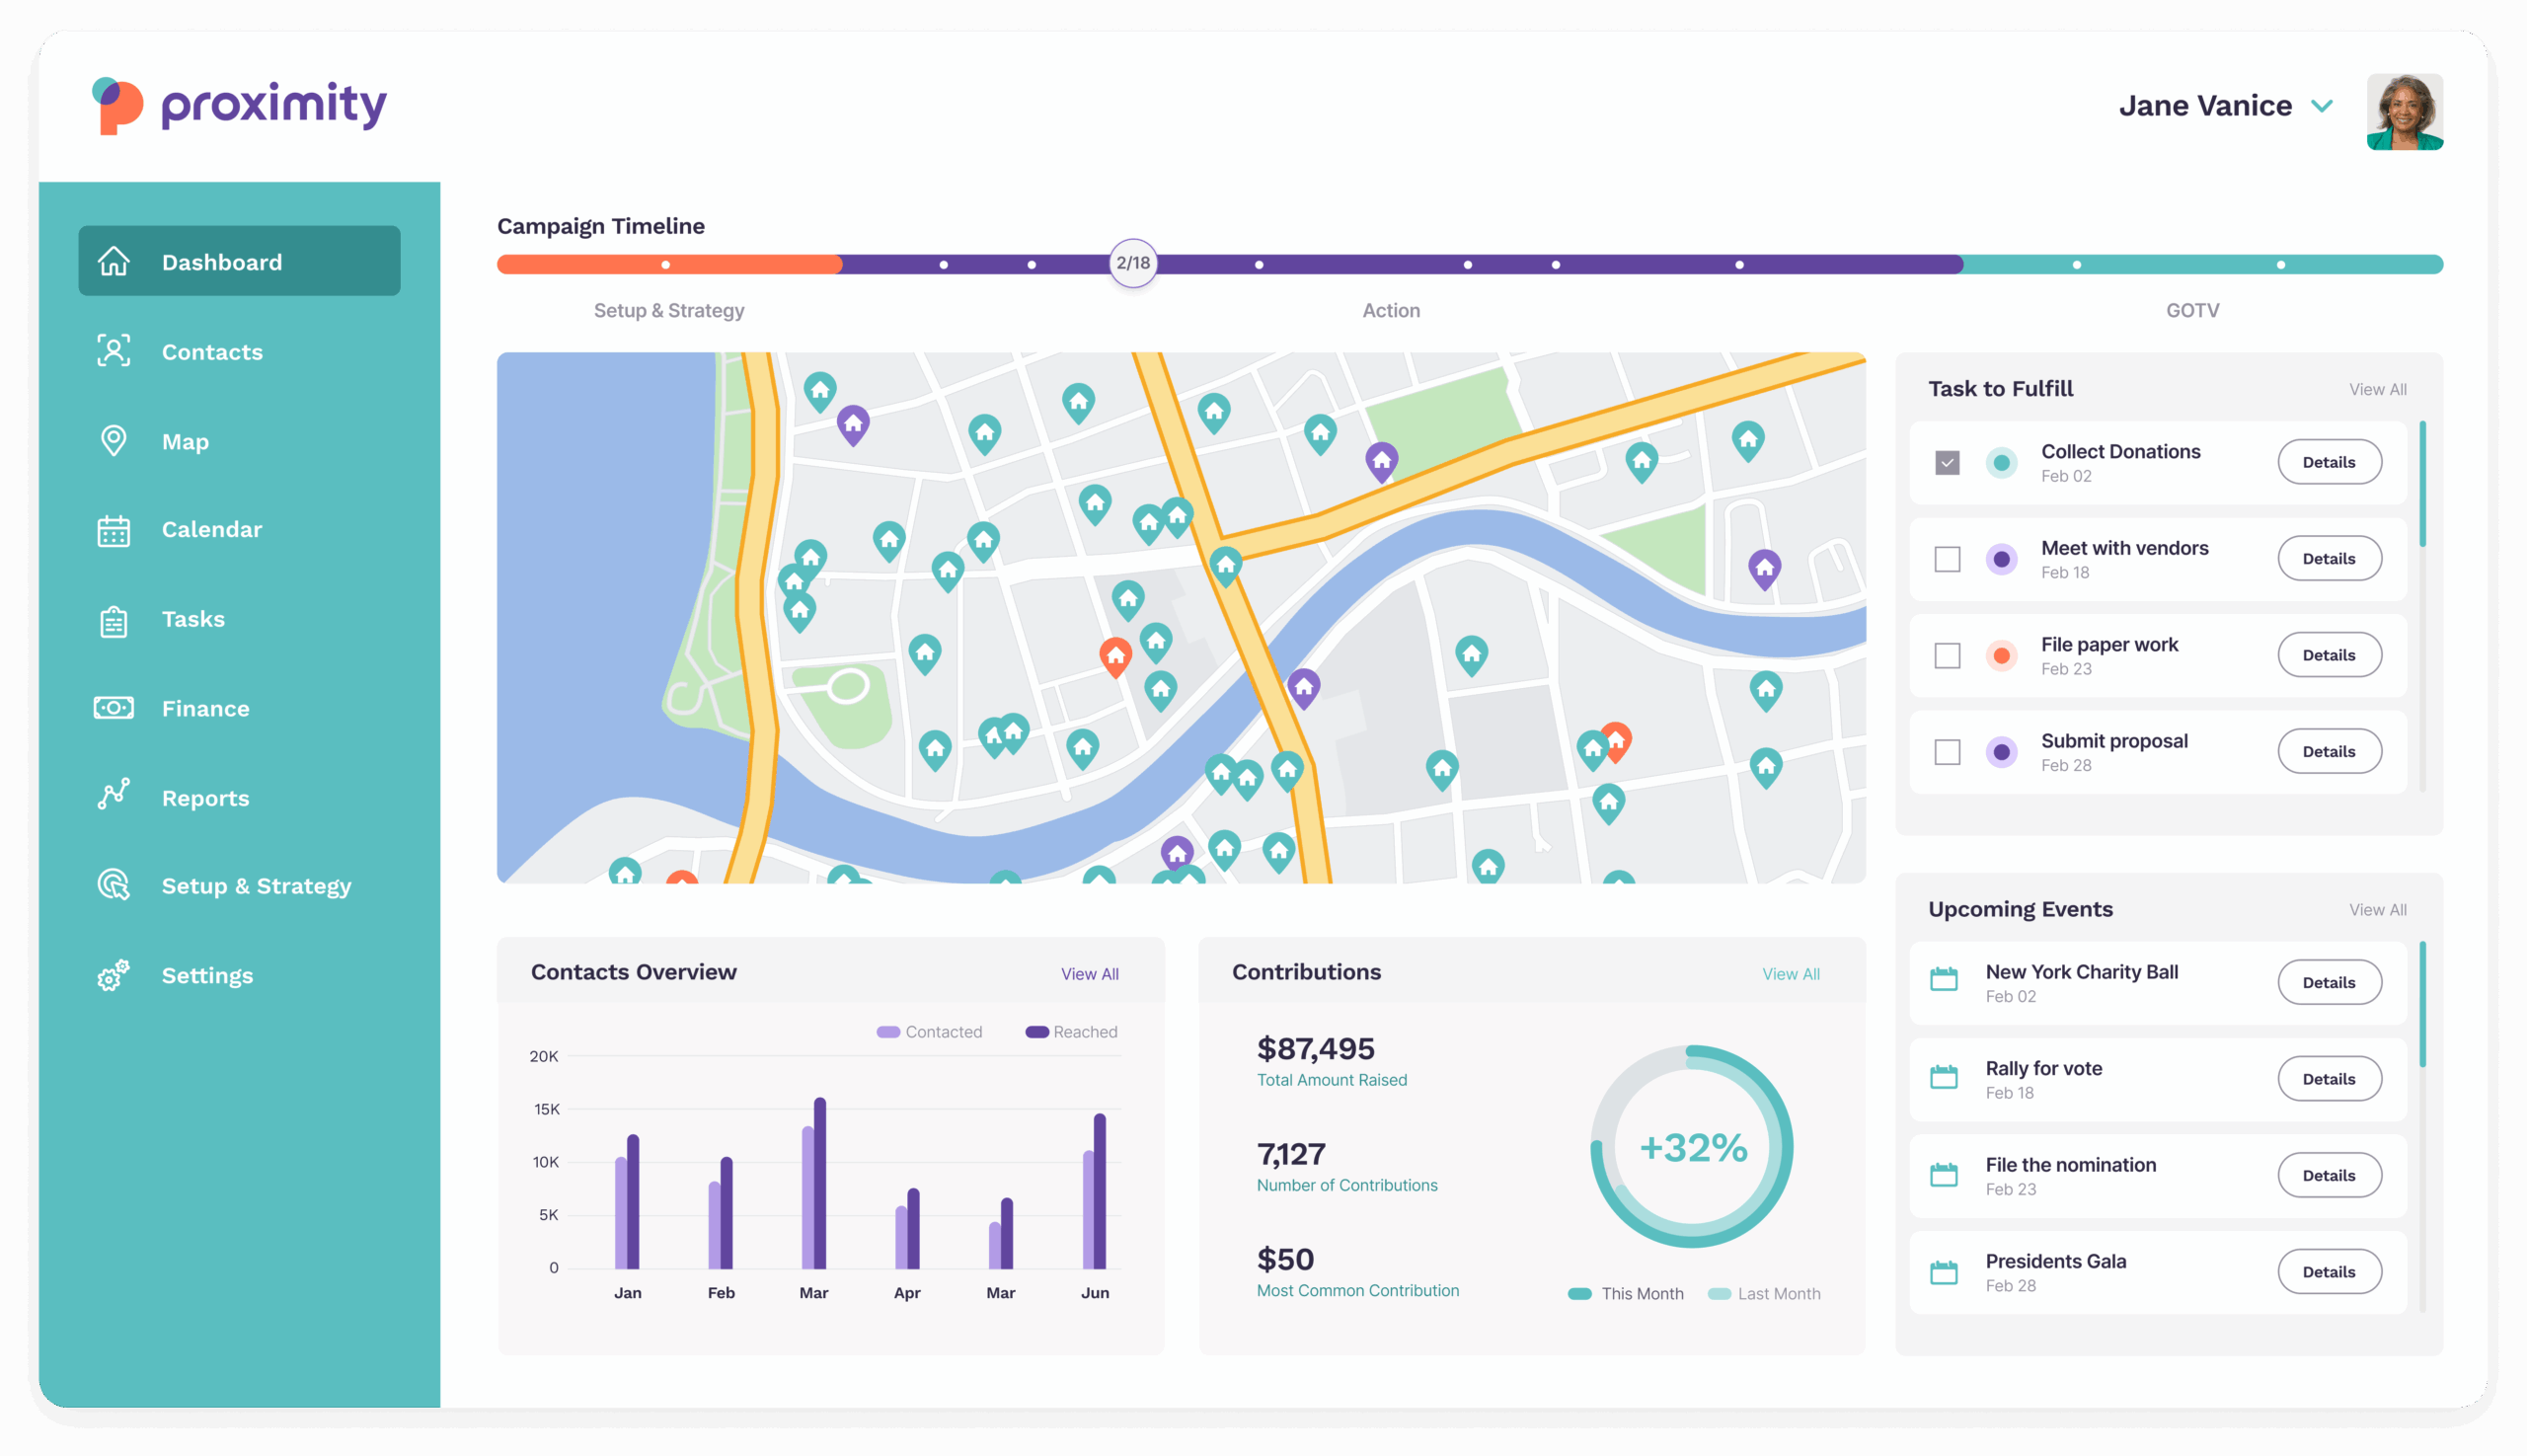
Task: Click the 2/18 marker on Campaign Timeline
Action: tap(1132, 263)
